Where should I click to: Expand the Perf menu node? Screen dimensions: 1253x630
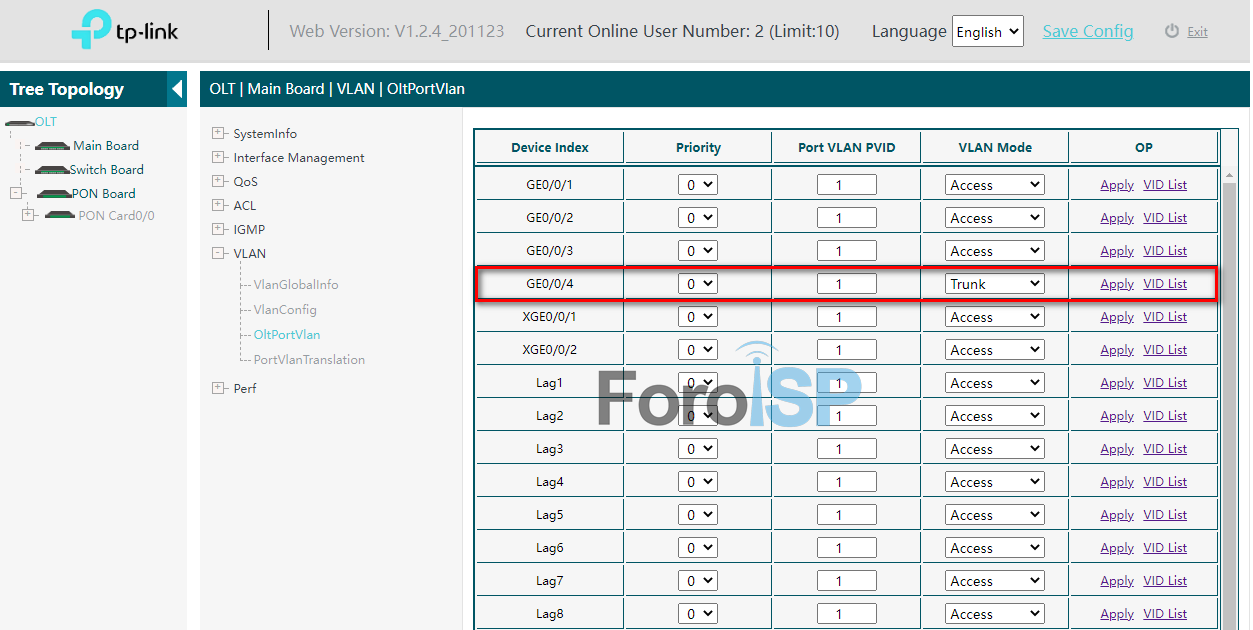click(x=219, y=388)
